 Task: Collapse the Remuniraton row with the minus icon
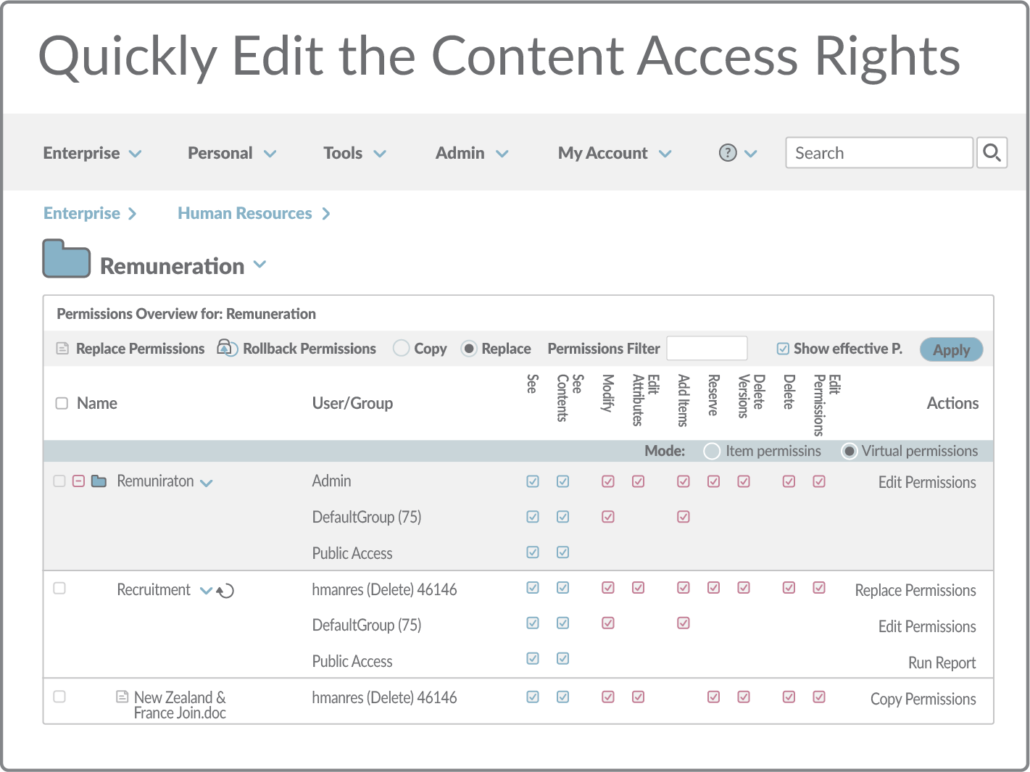(x=78, y=482)
